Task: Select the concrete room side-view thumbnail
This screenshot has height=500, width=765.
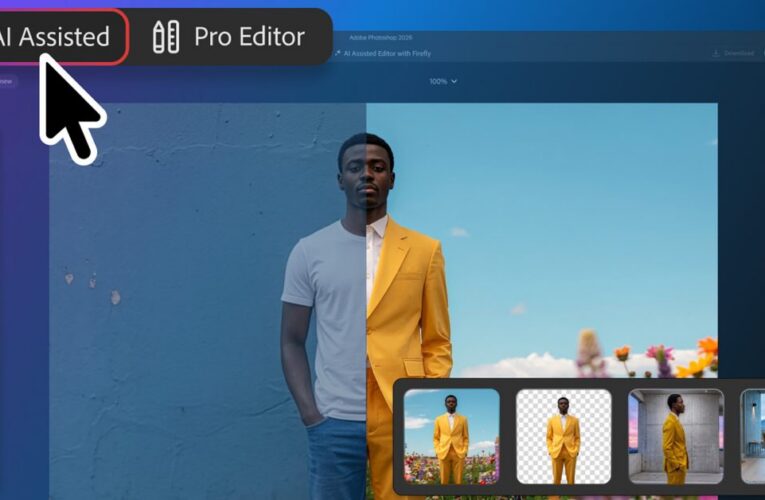Action: click(x=676, y=437)
